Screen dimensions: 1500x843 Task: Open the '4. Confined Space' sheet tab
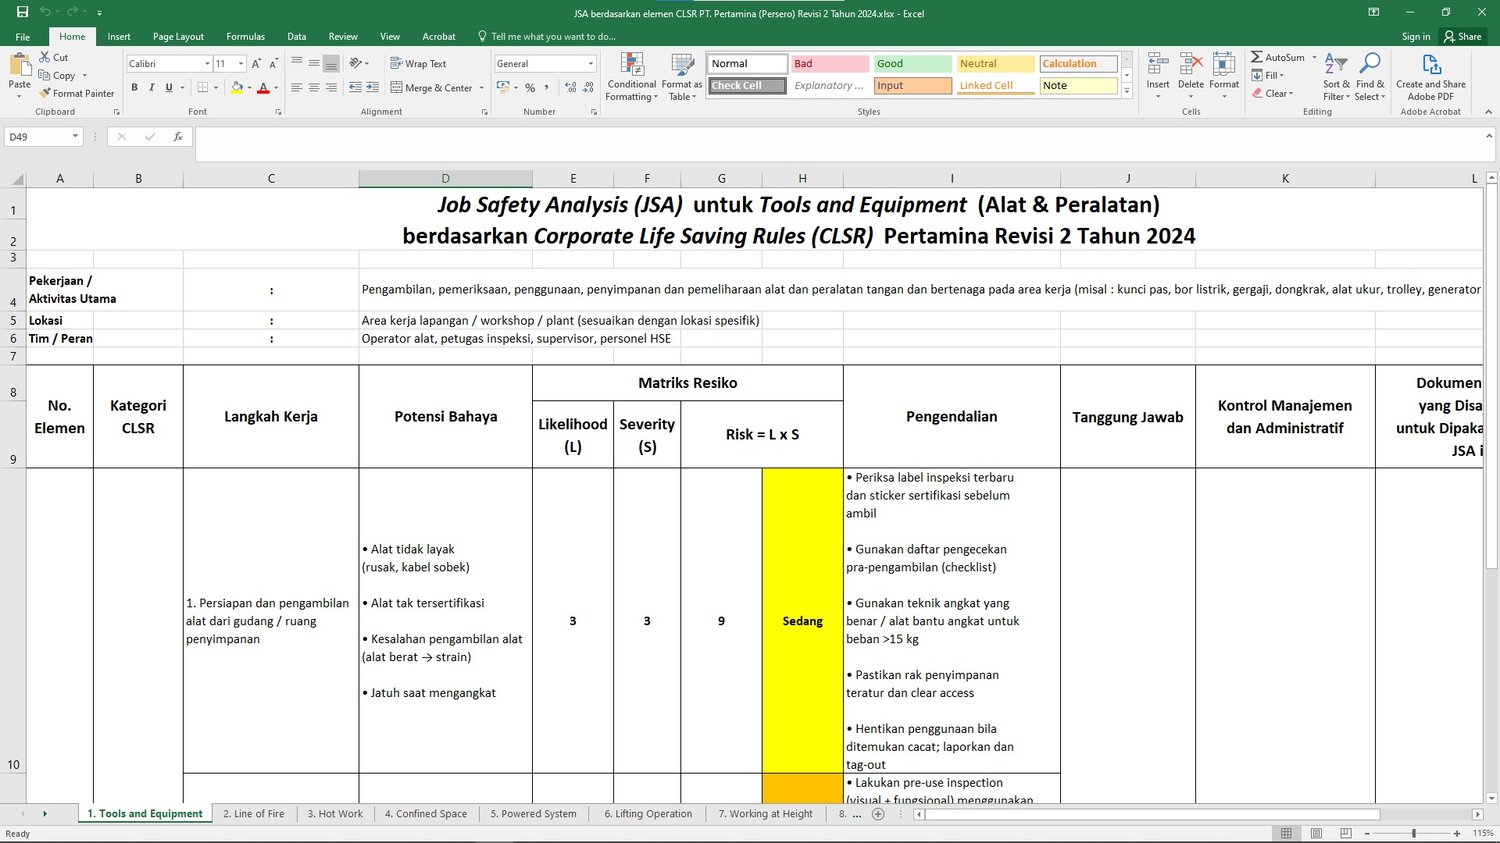tap(426, 814)
